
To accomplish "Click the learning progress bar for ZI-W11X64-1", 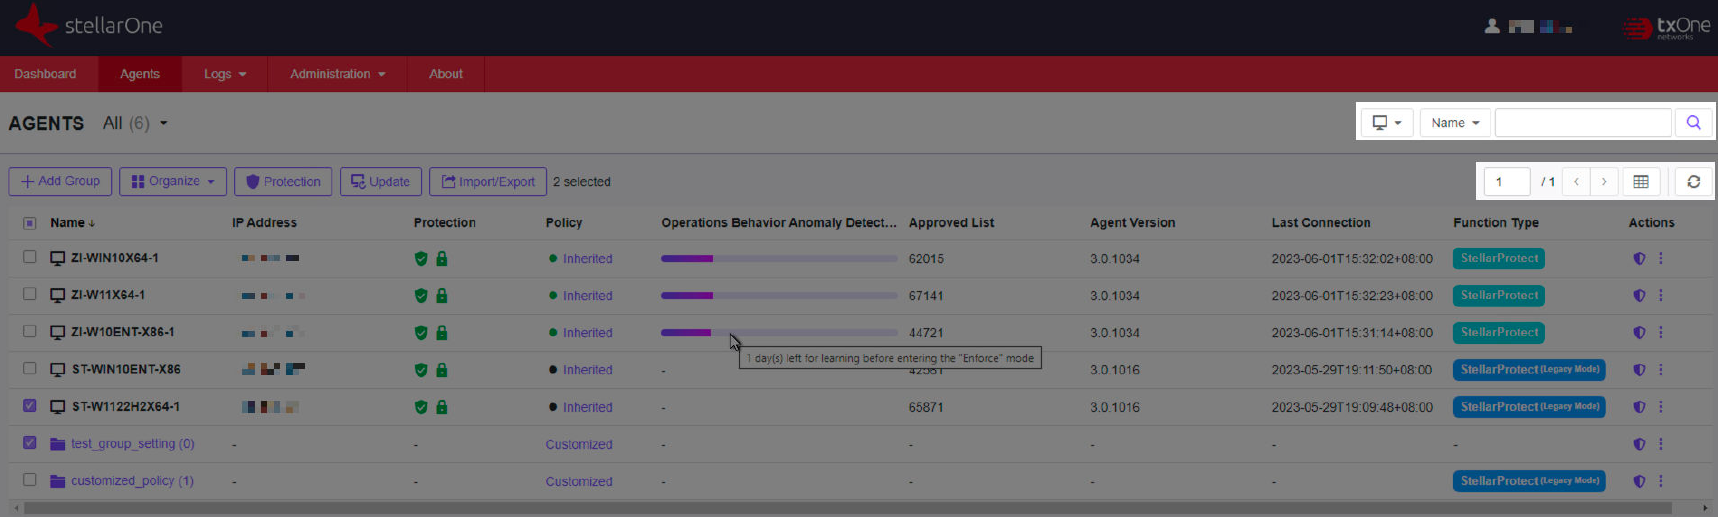I will point(778,295).
